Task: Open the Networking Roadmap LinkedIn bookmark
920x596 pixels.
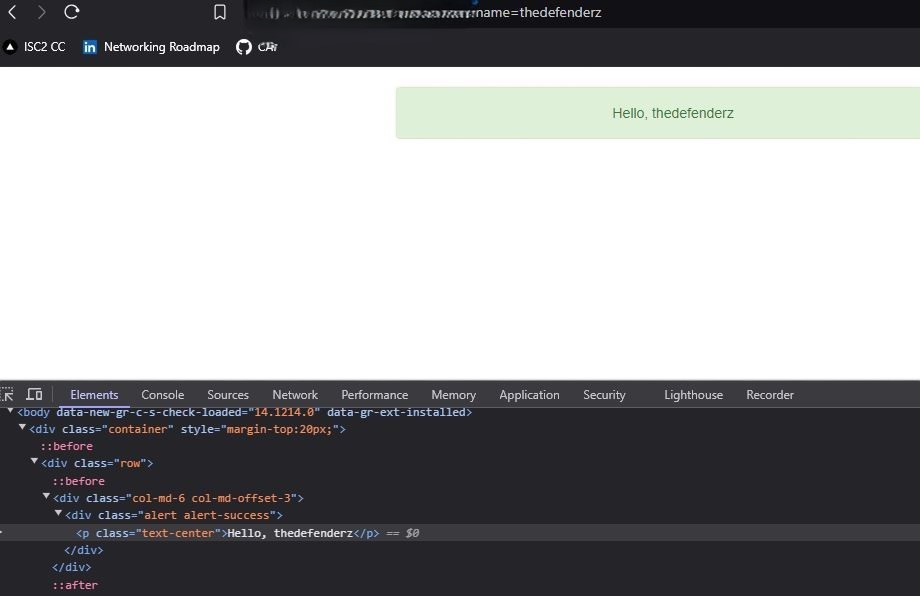Action: (151, 47)
